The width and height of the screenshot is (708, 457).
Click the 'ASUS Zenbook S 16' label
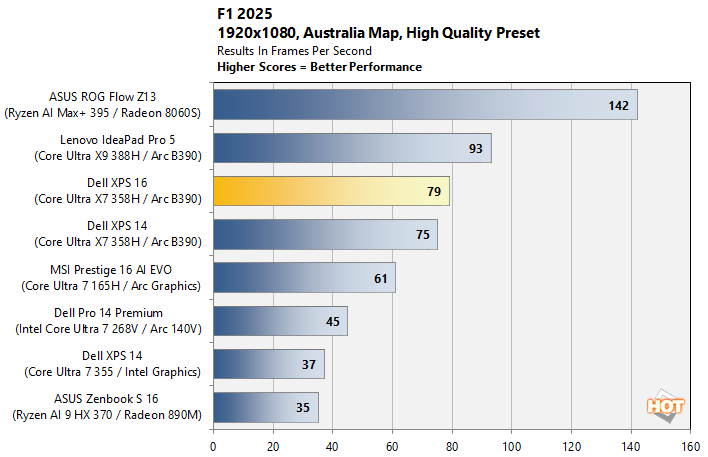[x=106, y=399]
